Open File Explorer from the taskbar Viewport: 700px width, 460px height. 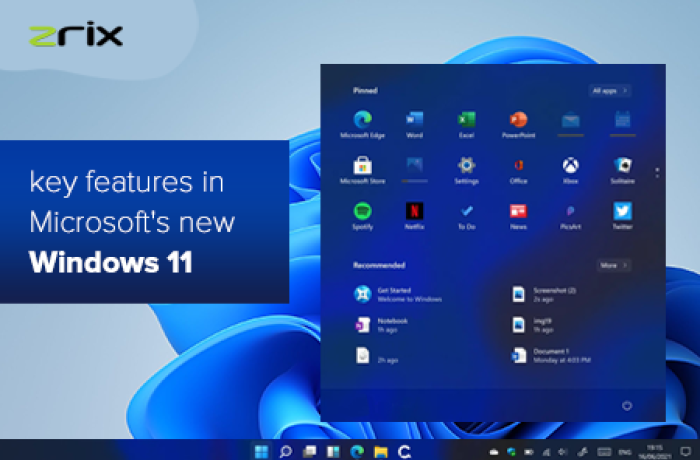tap(381, 451)
